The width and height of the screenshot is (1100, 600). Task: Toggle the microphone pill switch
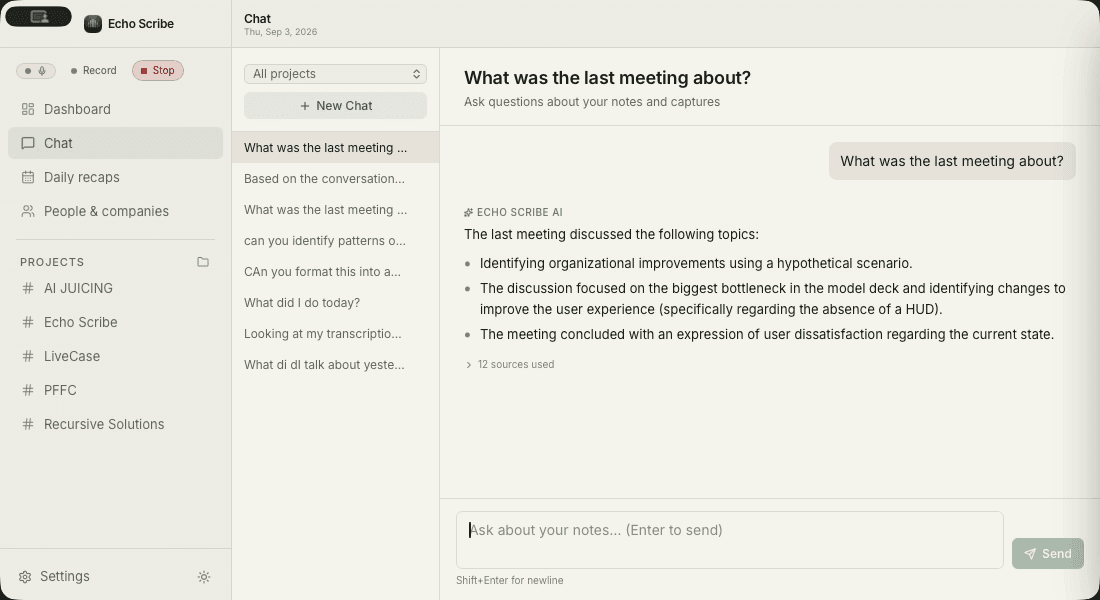[x=36, y=71]
